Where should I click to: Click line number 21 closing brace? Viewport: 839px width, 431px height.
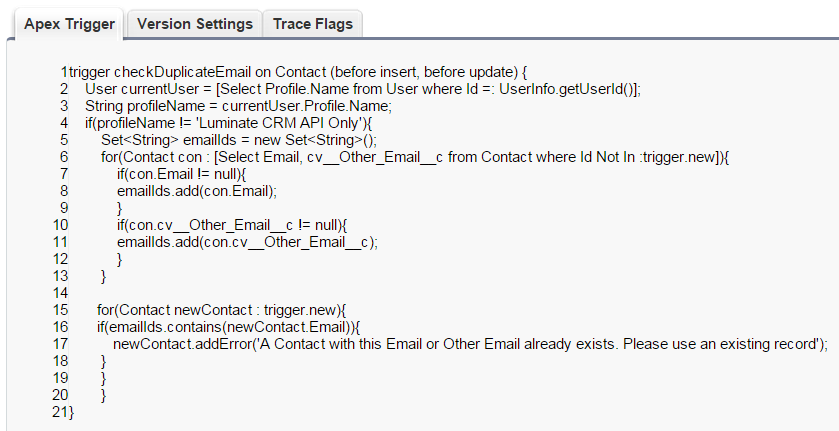(62, 412)
